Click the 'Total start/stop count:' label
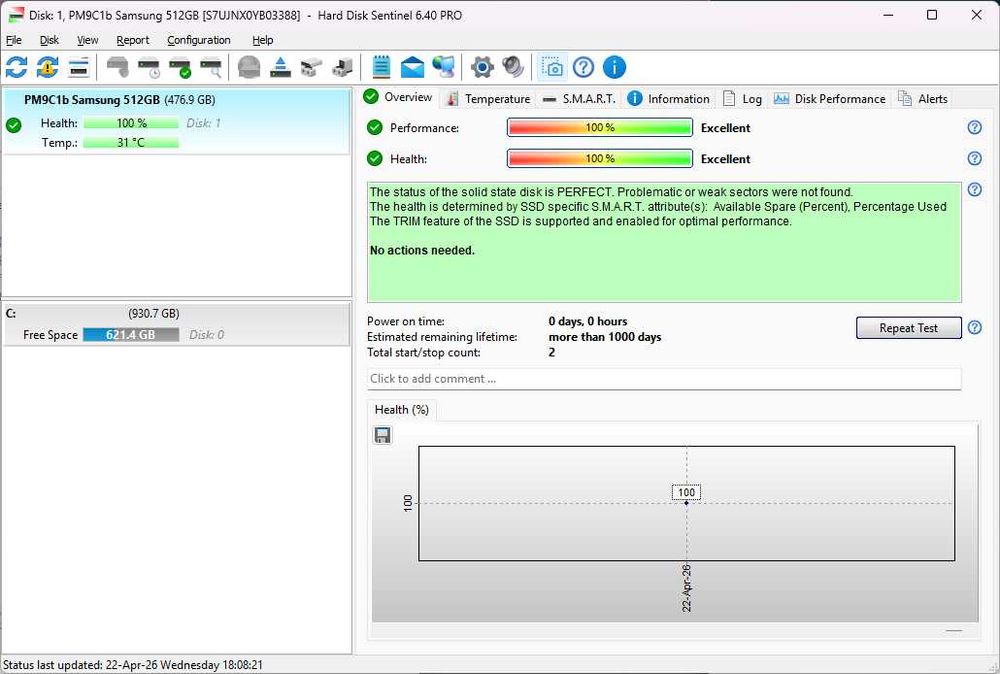 coord(423,353)
